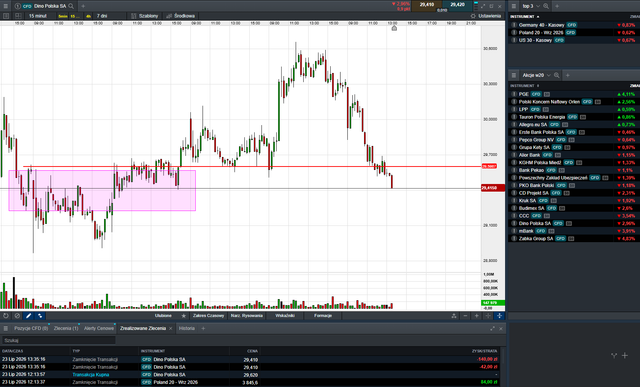
Task: Open Narz. Rysowania drawing tools menu
Action: [x=247, y=316]
